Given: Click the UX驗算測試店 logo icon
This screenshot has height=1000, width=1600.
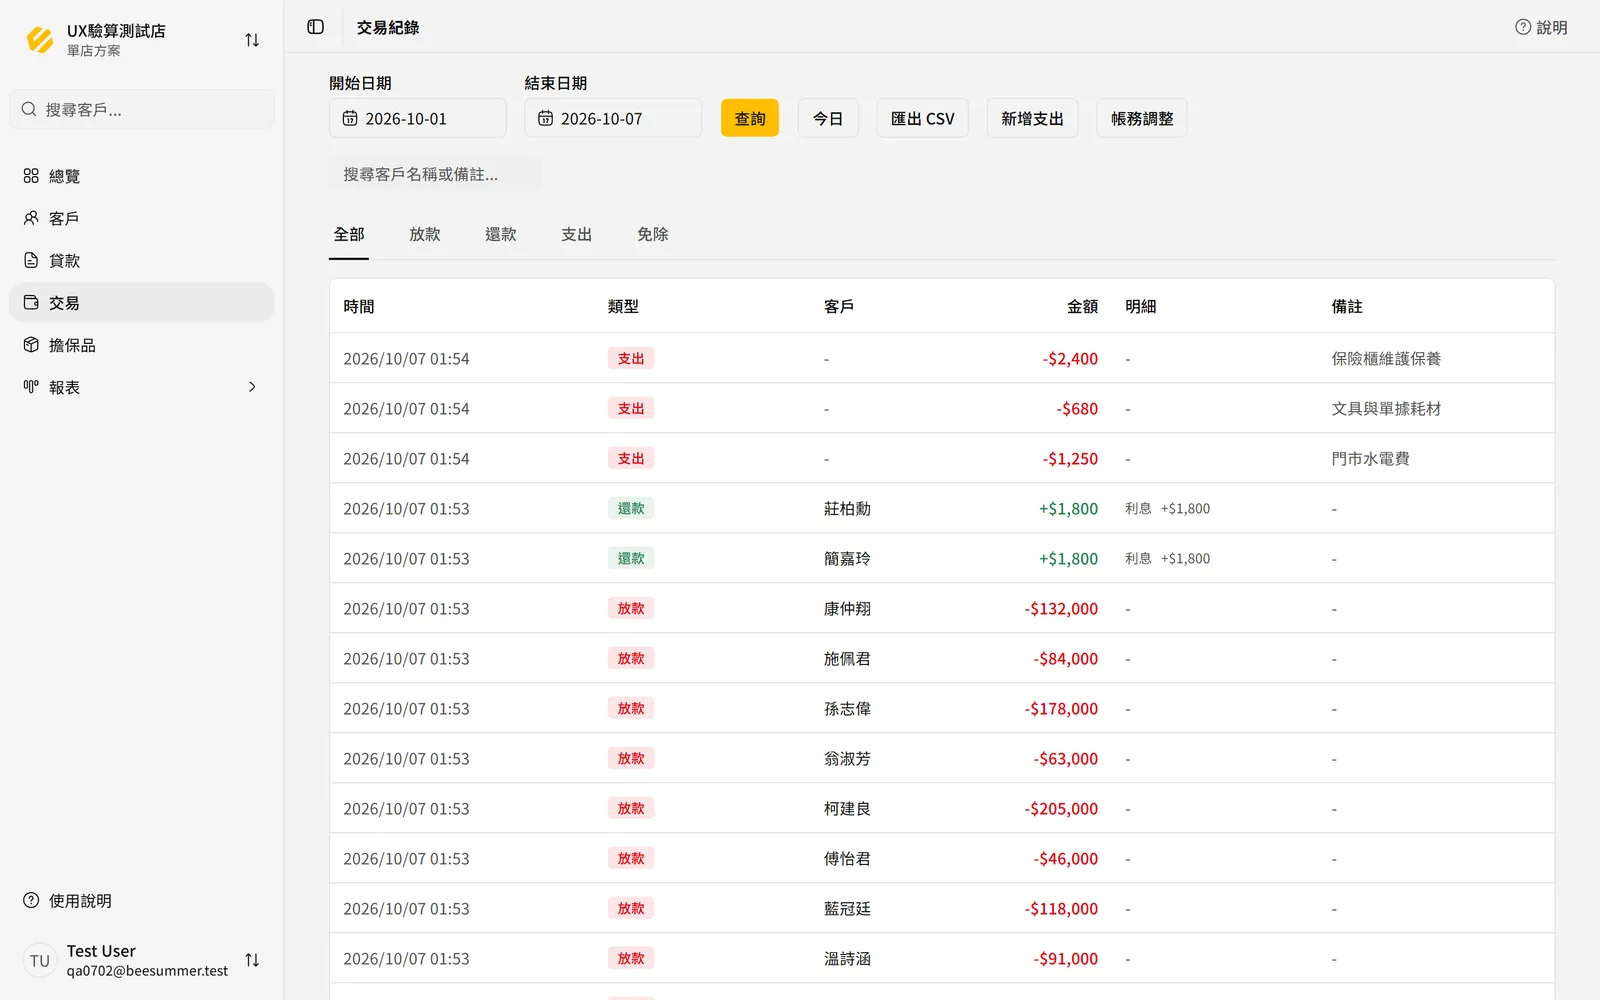Looking at the screenshot, I should [40, 40].
